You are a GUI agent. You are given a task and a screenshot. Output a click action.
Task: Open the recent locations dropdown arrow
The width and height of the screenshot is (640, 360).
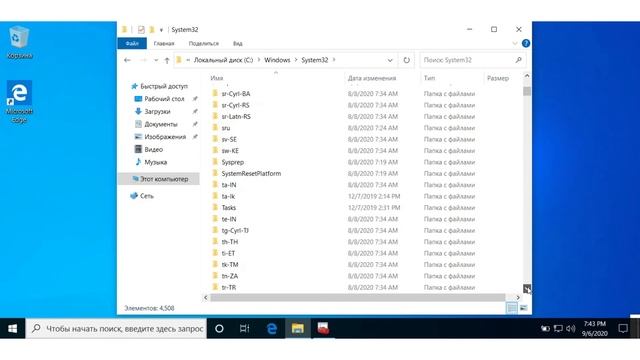pos(156,60)
